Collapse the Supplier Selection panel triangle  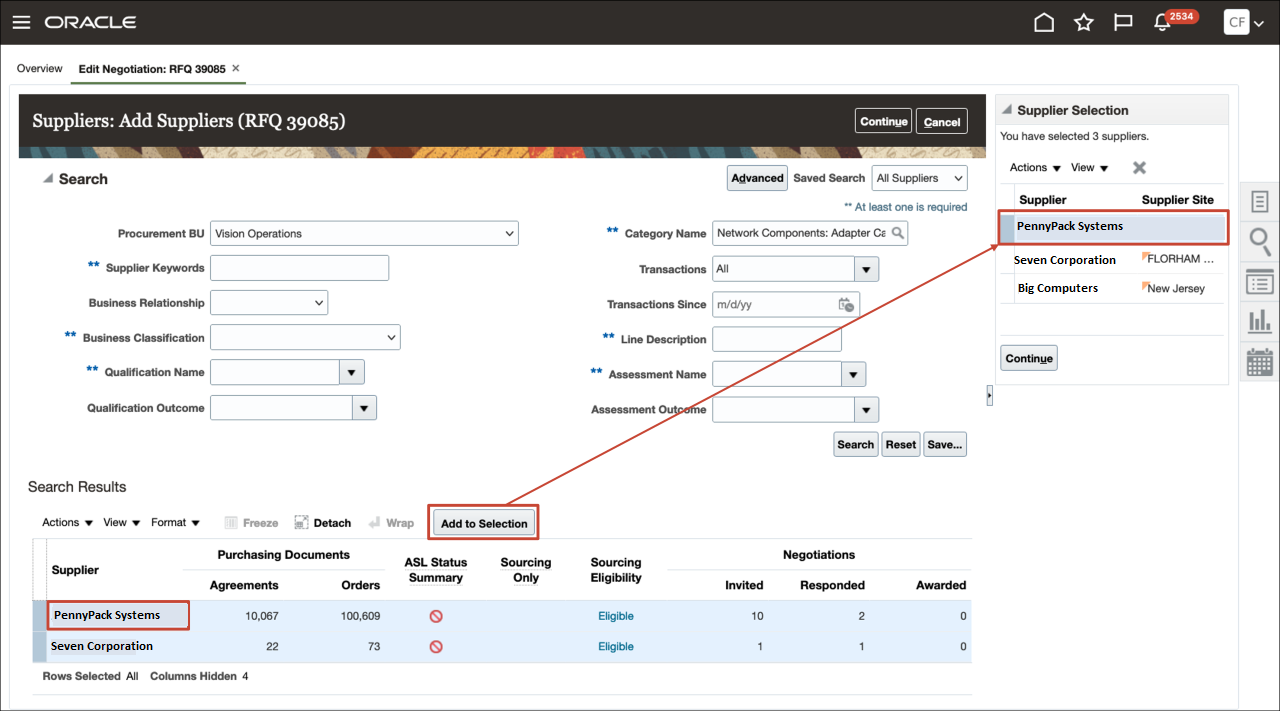(x=1007, y=110)
